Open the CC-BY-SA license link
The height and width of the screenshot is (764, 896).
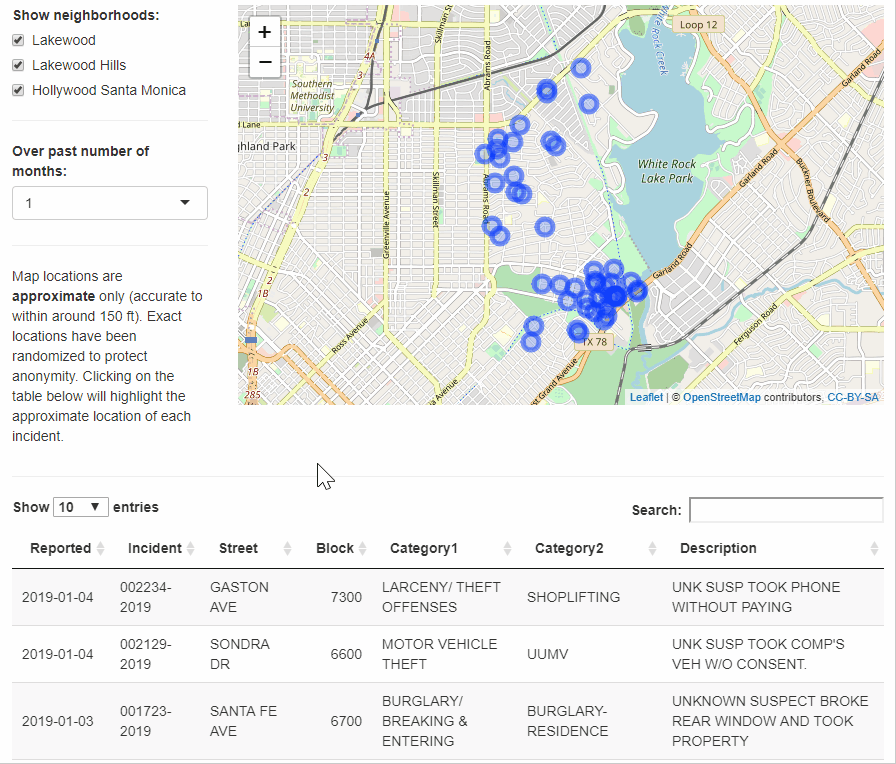pyautogui.click(x=853, y=397)
